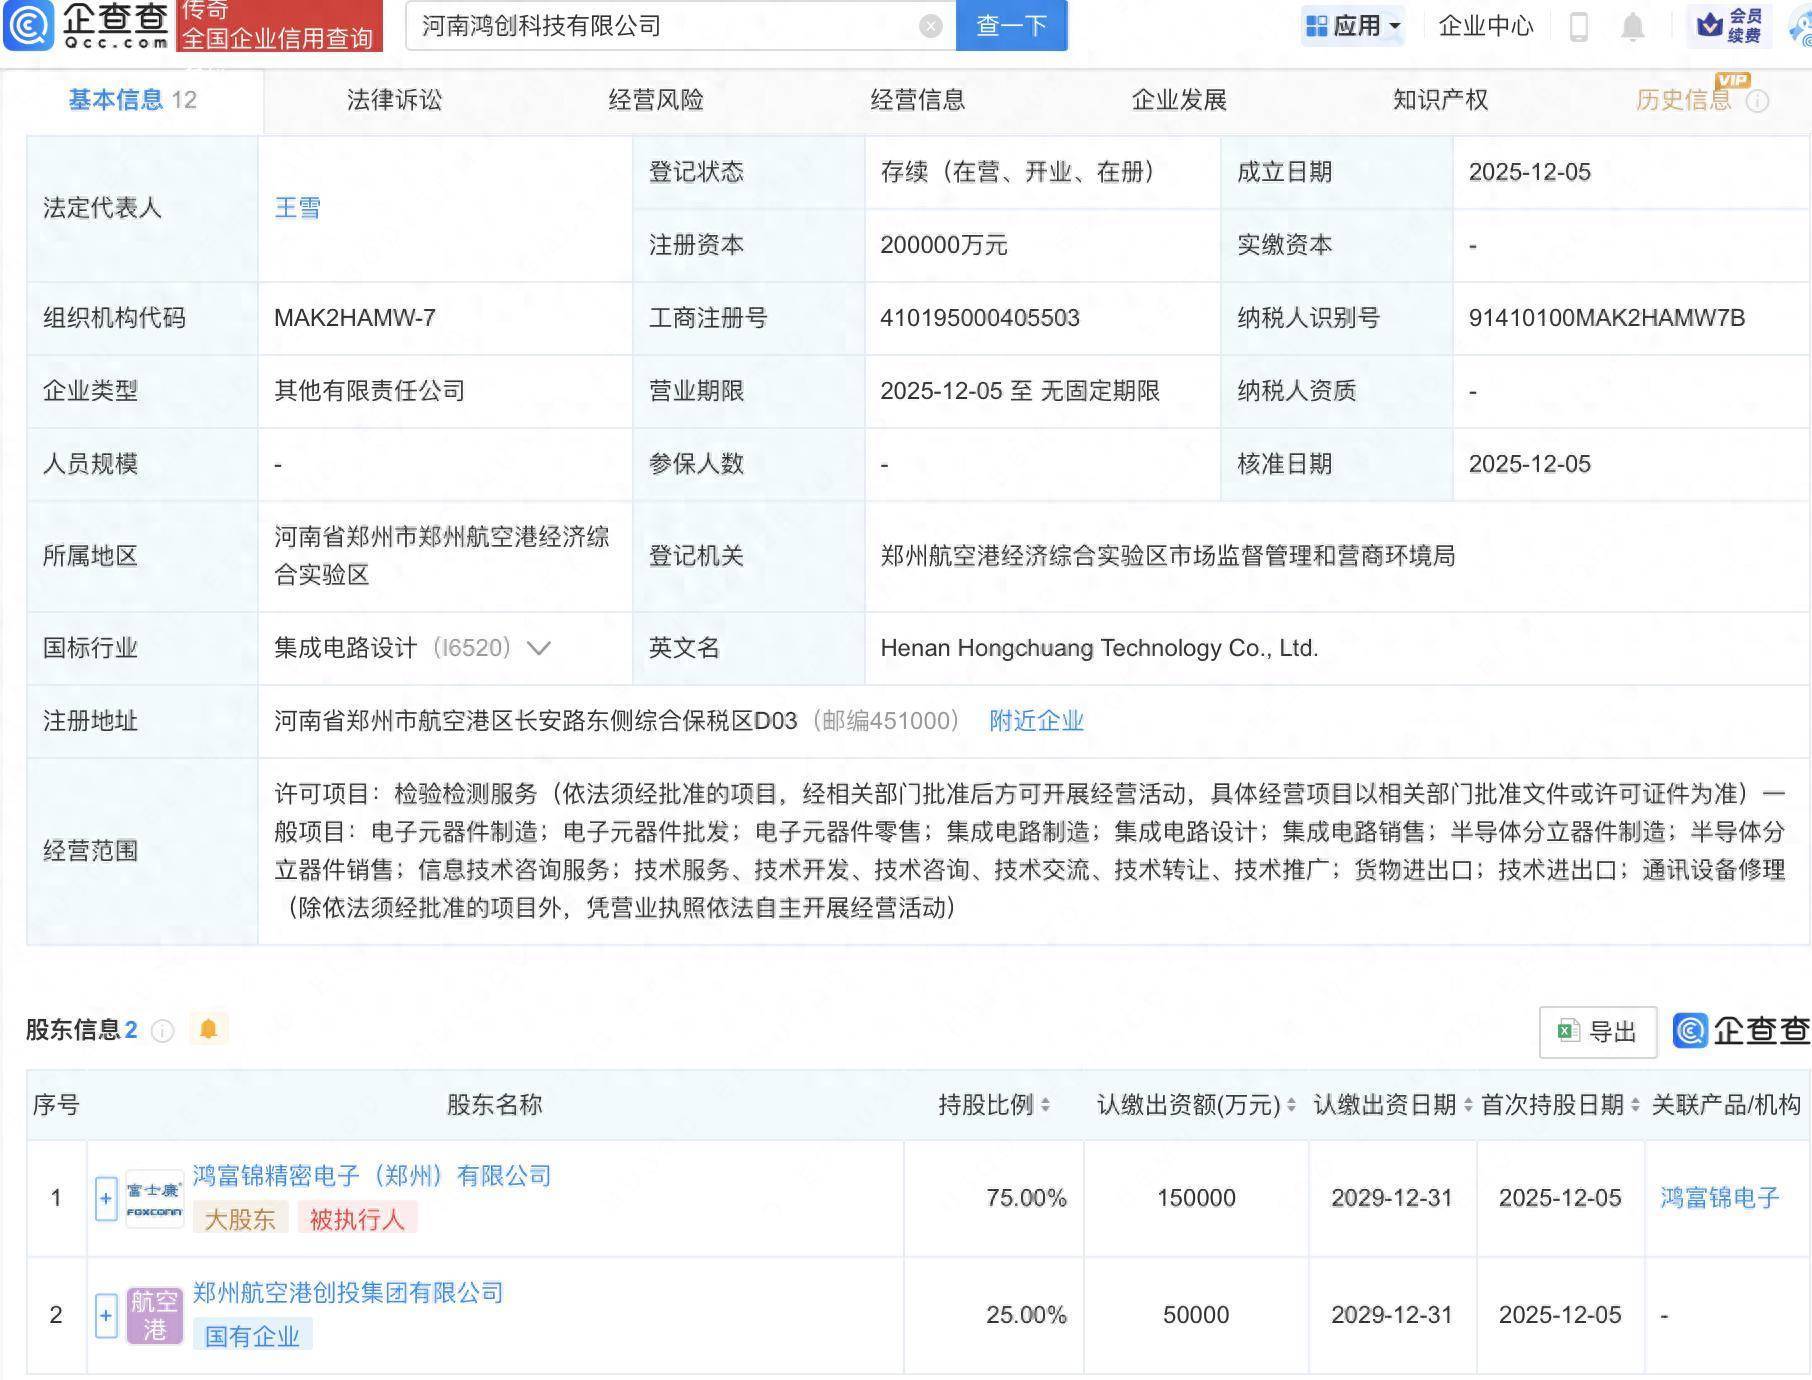The height and width of the screenshot is (1380, 1812).
Task: Click the subscribe bell beside 股东信息
Action: tap(210, 1028)
